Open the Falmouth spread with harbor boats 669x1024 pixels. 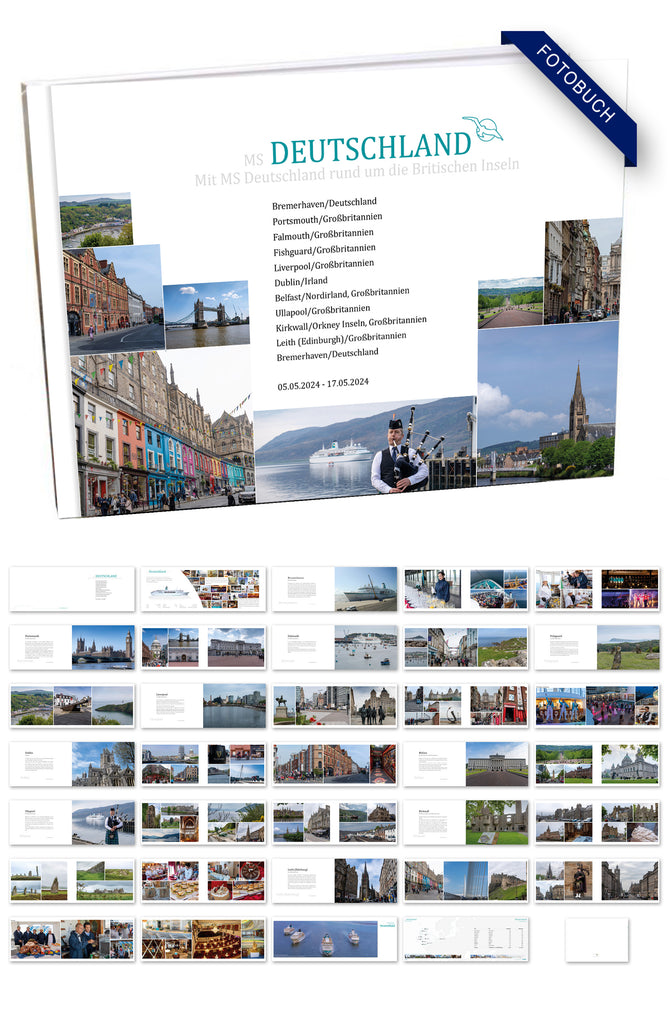334,647
